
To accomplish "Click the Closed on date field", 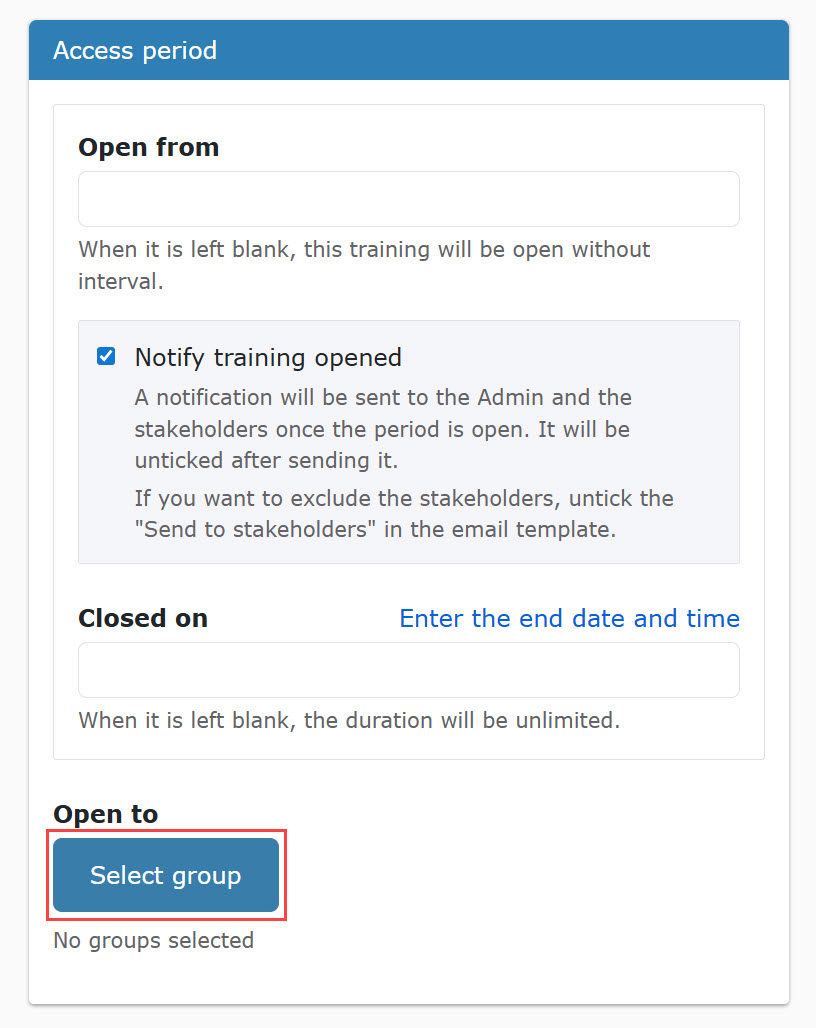I will tap(408, 670).
